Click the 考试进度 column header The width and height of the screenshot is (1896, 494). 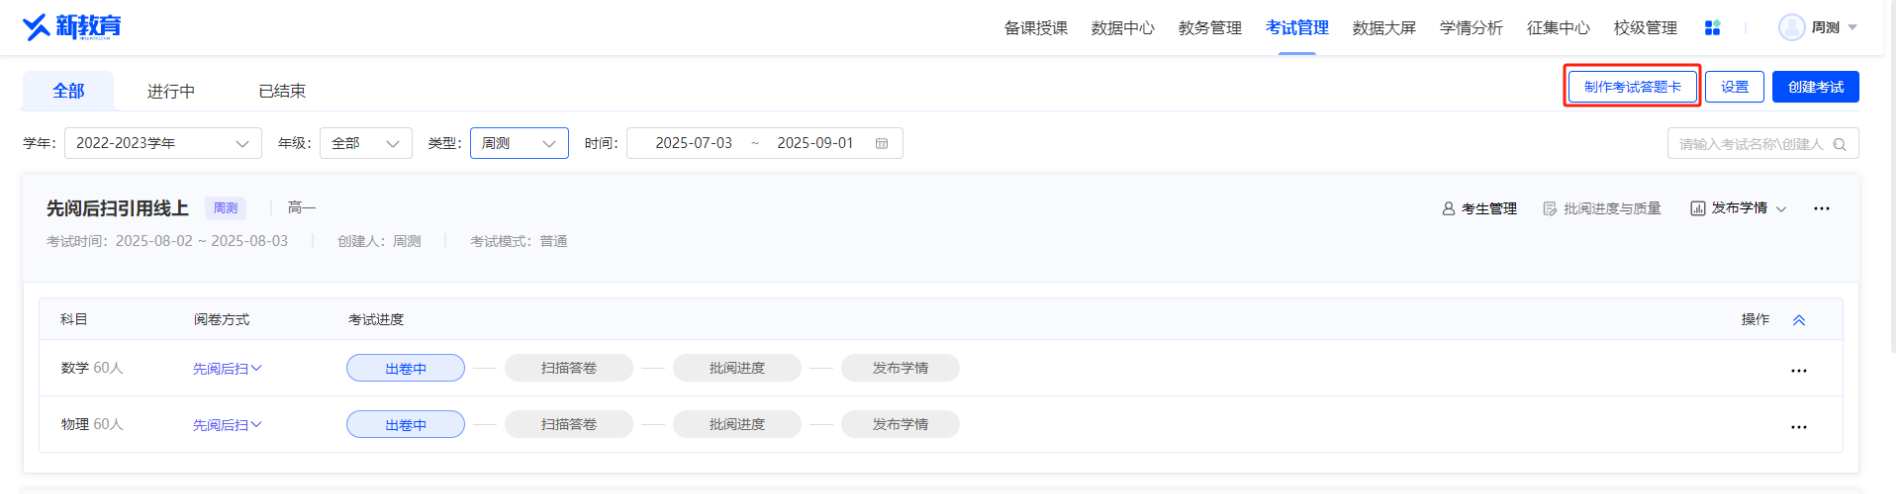click(x=376, y=319)
